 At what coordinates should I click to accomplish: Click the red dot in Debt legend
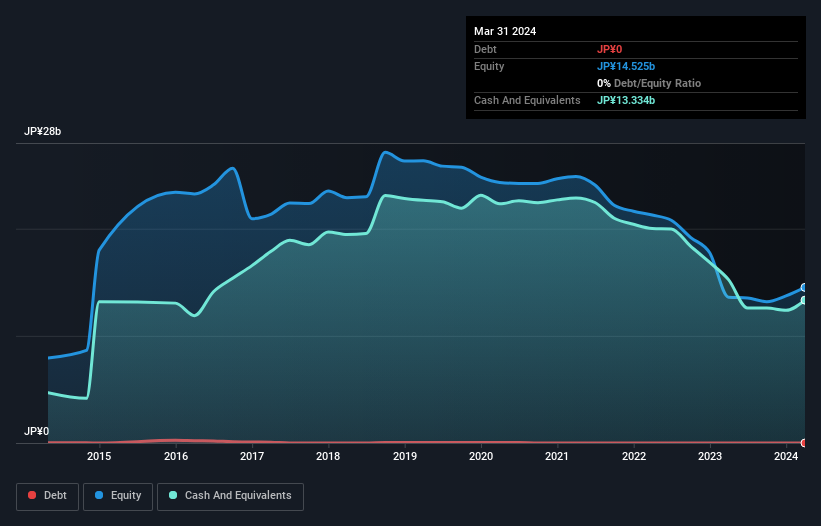pyautogui.click(x=32, y=495)
